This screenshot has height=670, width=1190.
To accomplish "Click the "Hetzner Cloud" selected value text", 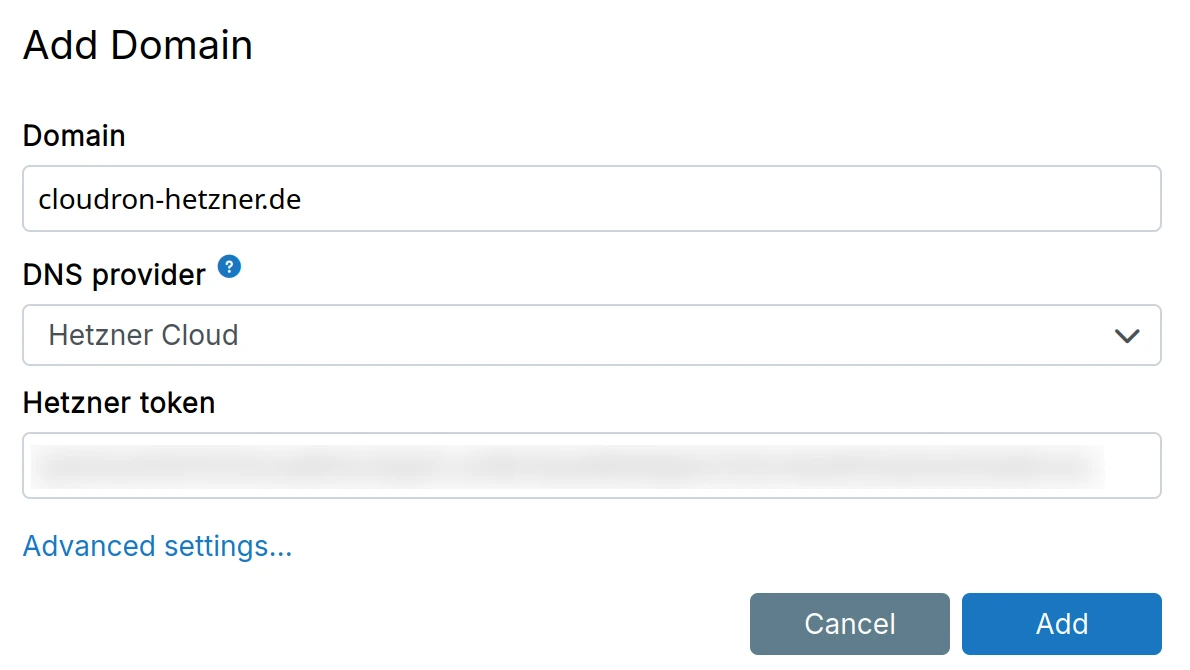I will 143,335.
